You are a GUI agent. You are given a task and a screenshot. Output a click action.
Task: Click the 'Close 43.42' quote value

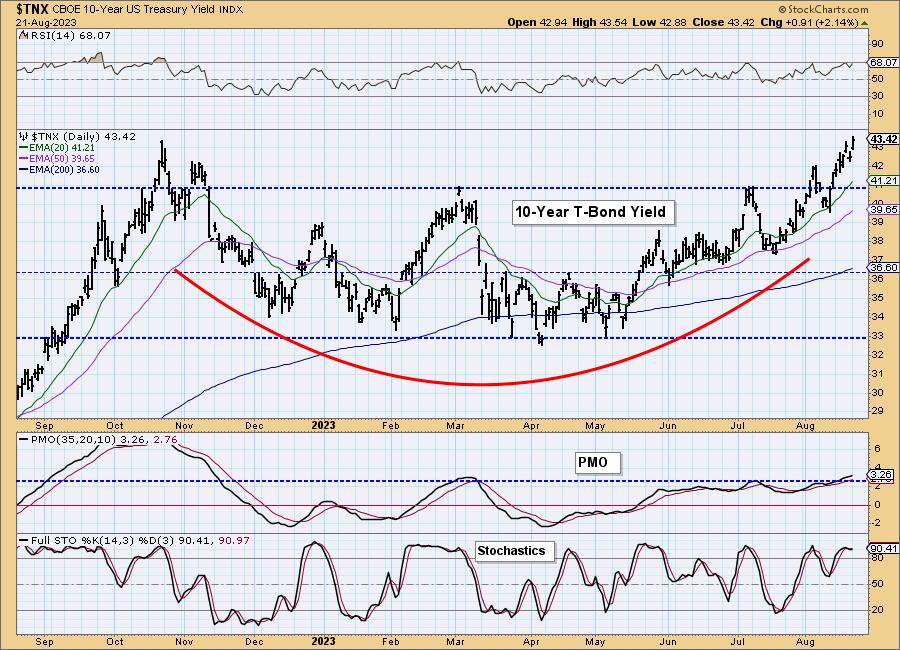pos(723,22)
